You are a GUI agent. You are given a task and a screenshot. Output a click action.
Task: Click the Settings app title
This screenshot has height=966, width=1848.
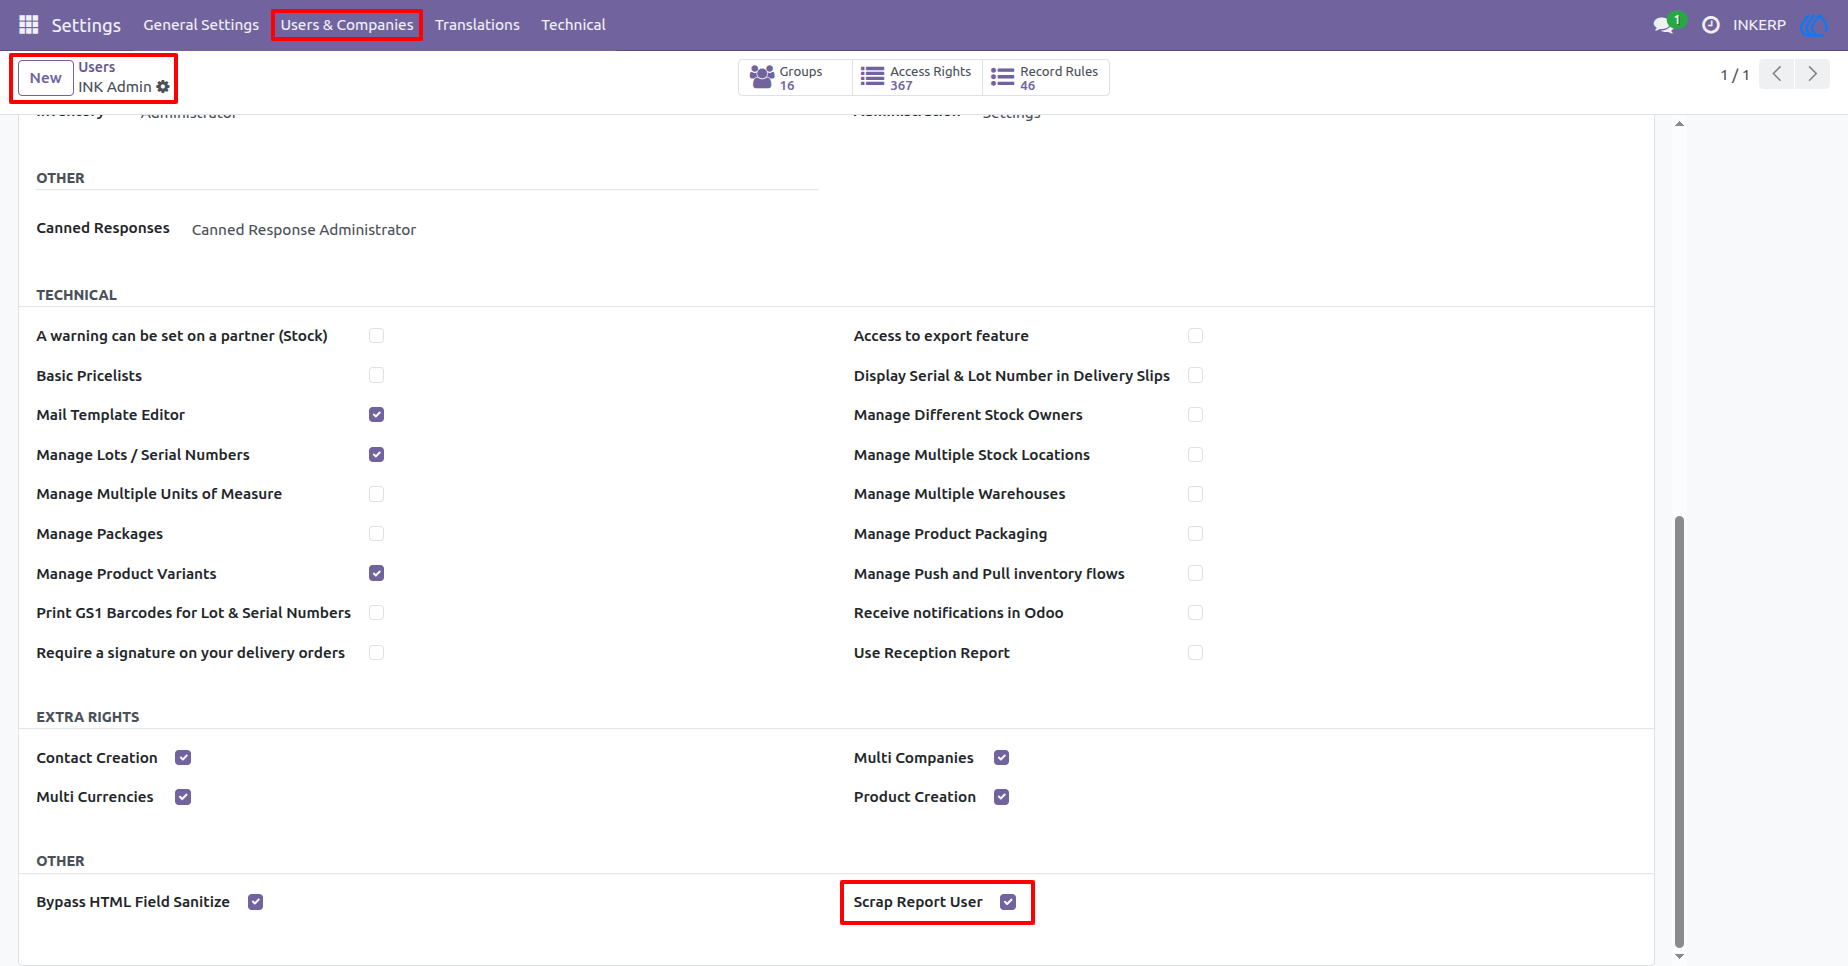(86, 25)
